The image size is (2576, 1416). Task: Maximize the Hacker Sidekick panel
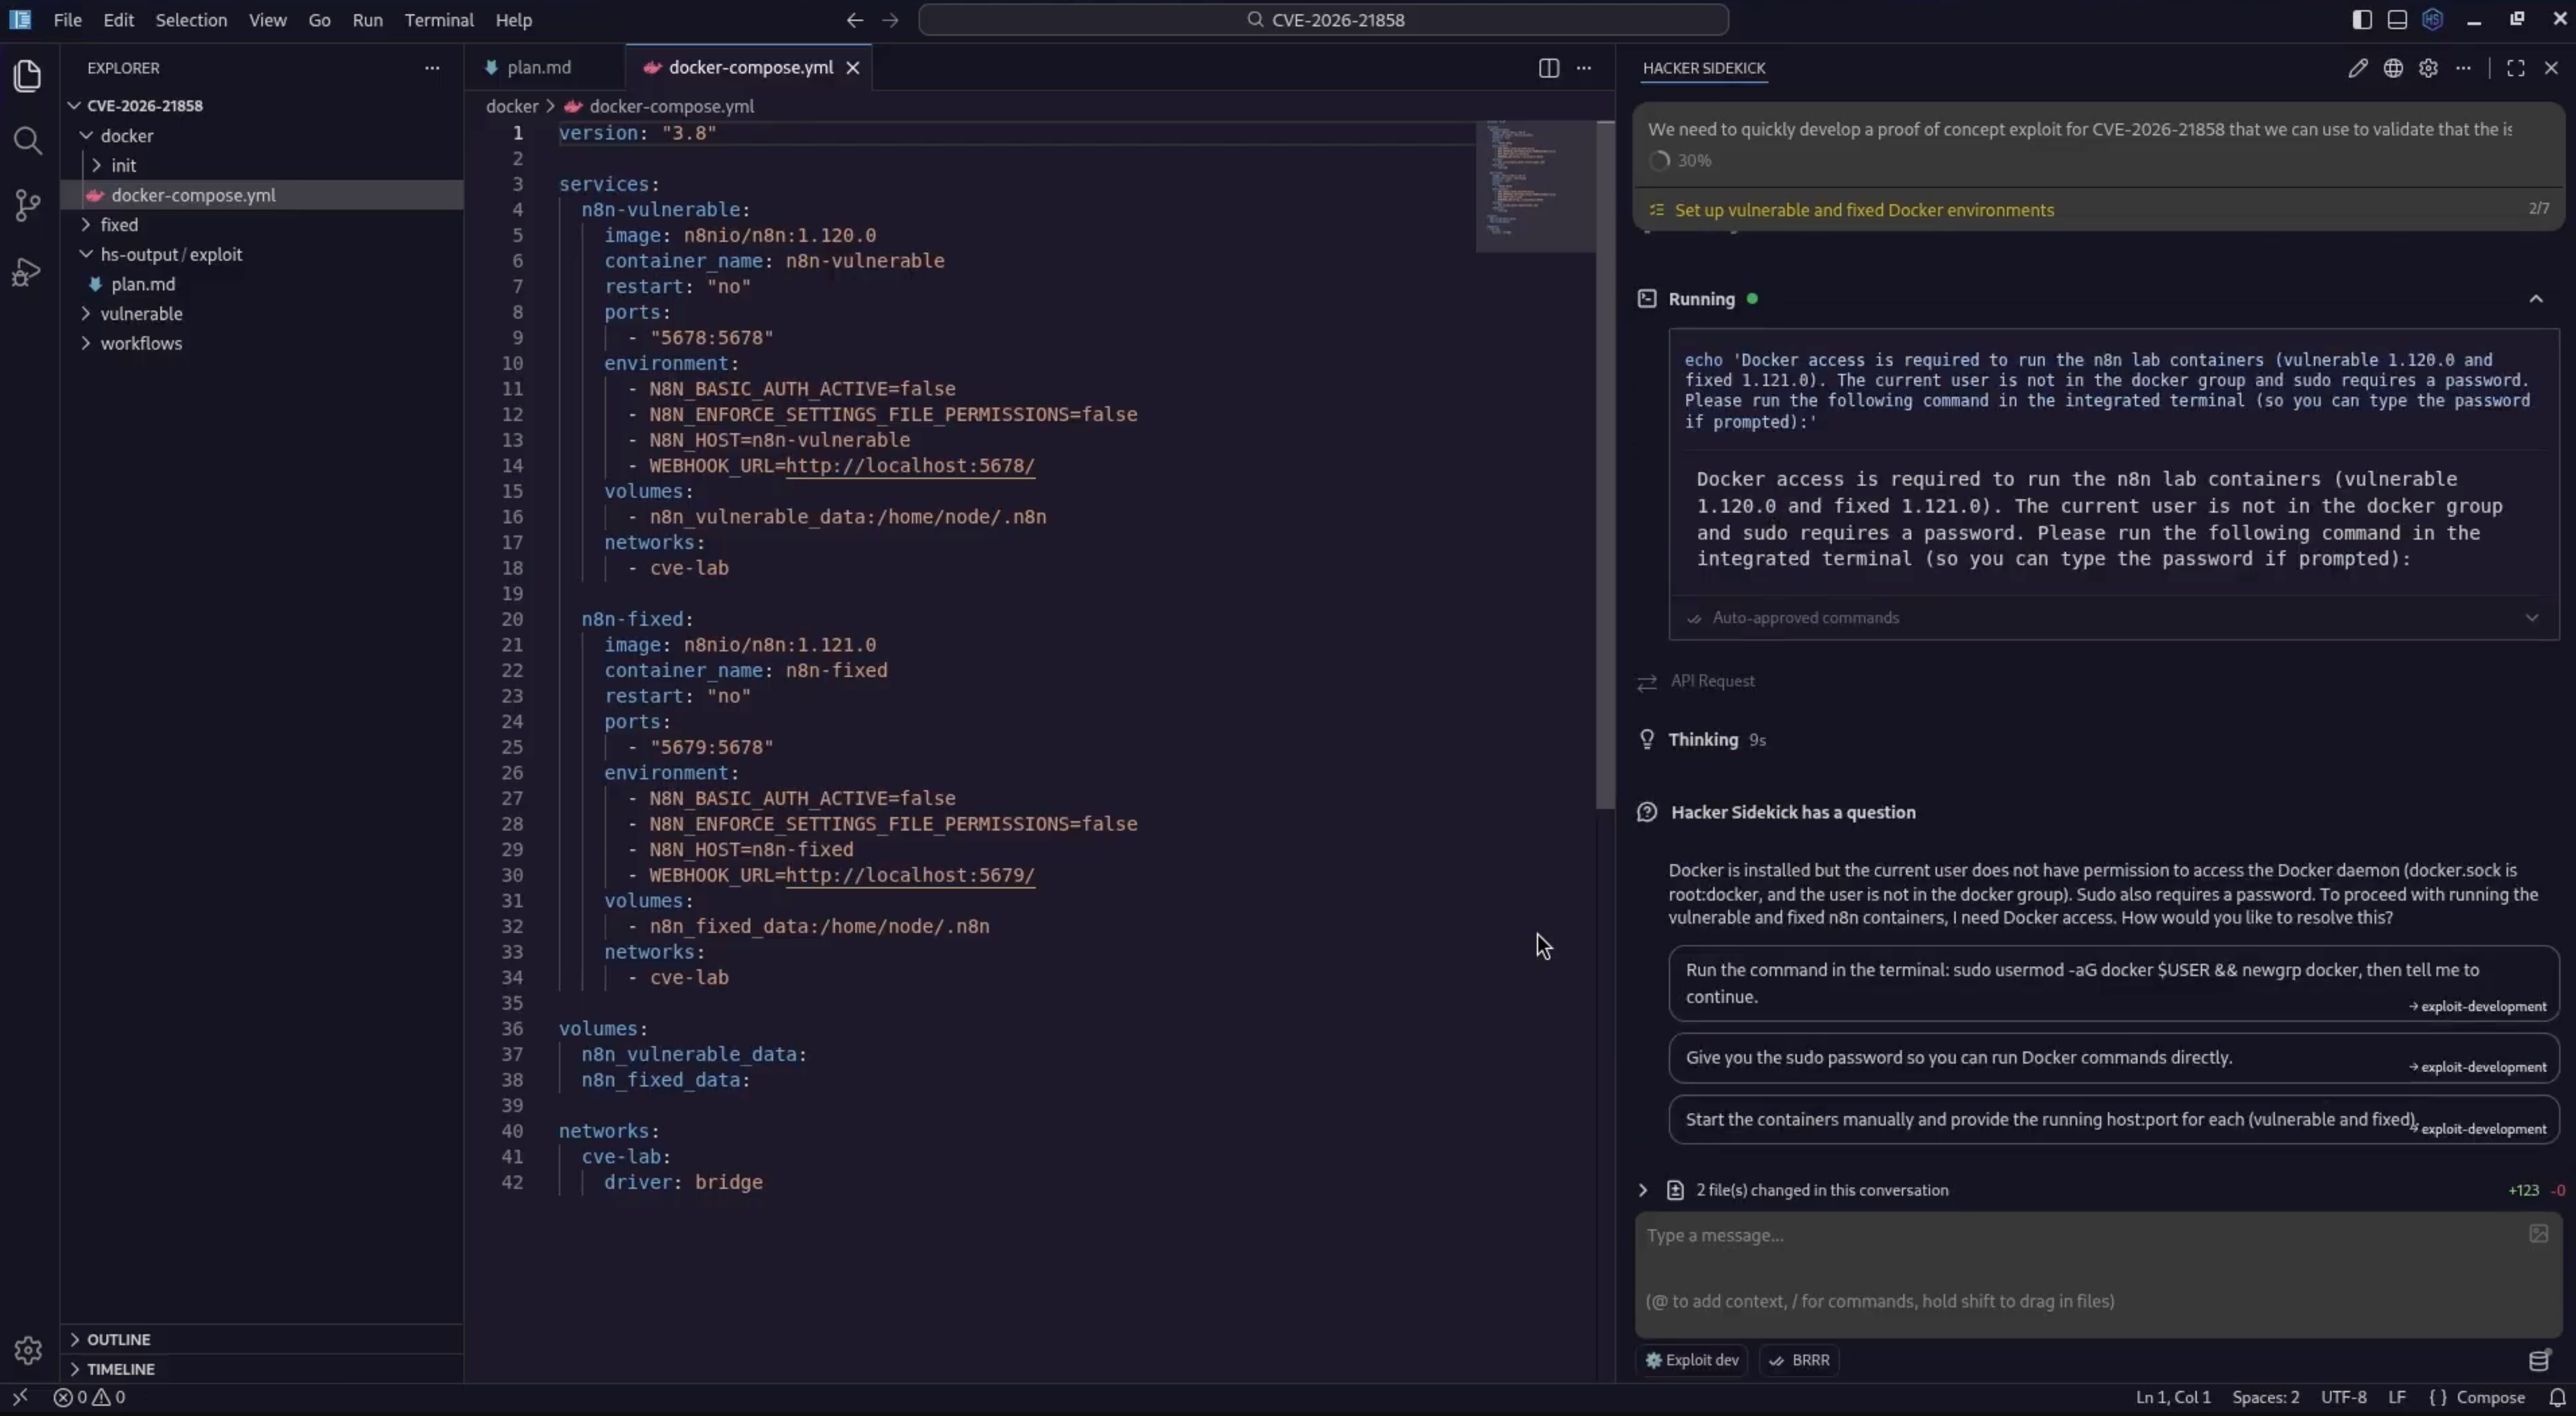click(x=2516, y=68)
